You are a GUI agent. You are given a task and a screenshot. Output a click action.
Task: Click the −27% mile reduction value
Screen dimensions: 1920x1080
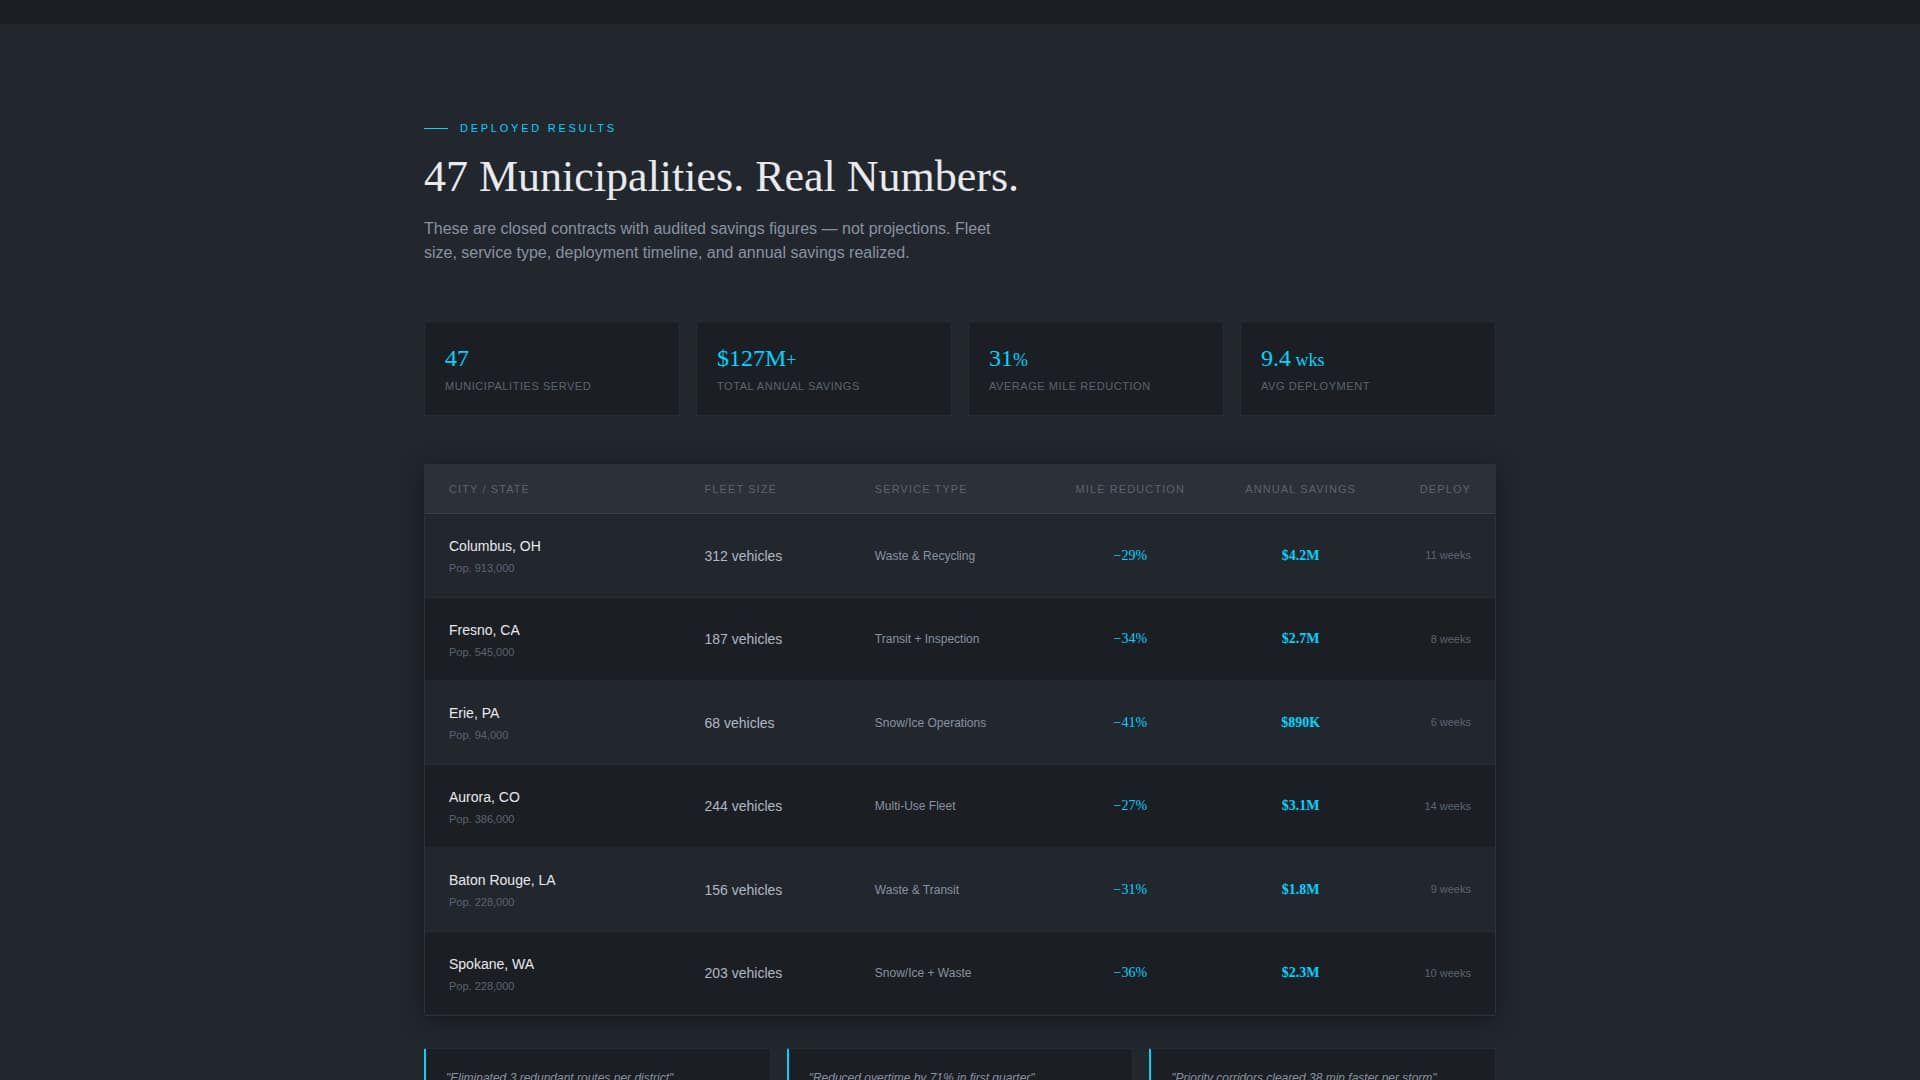[x=1130, y=805]
